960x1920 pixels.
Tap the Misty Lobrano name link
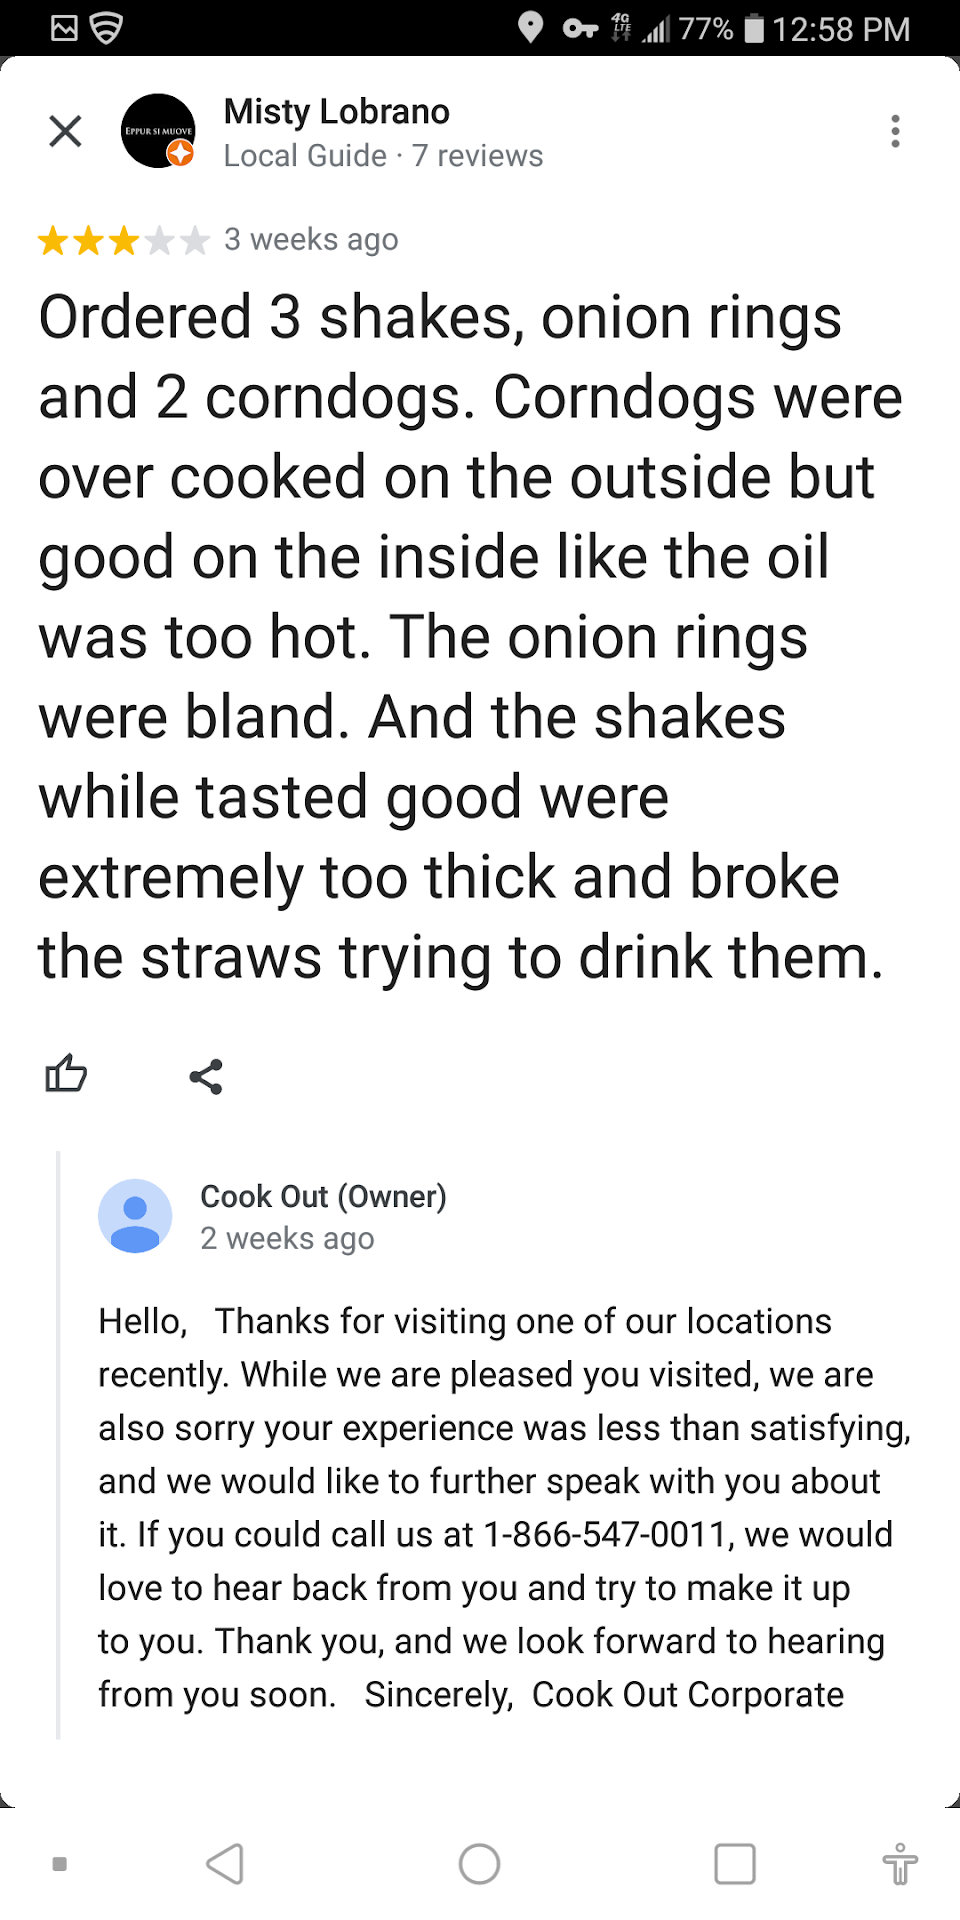click(x=336, y=111)
